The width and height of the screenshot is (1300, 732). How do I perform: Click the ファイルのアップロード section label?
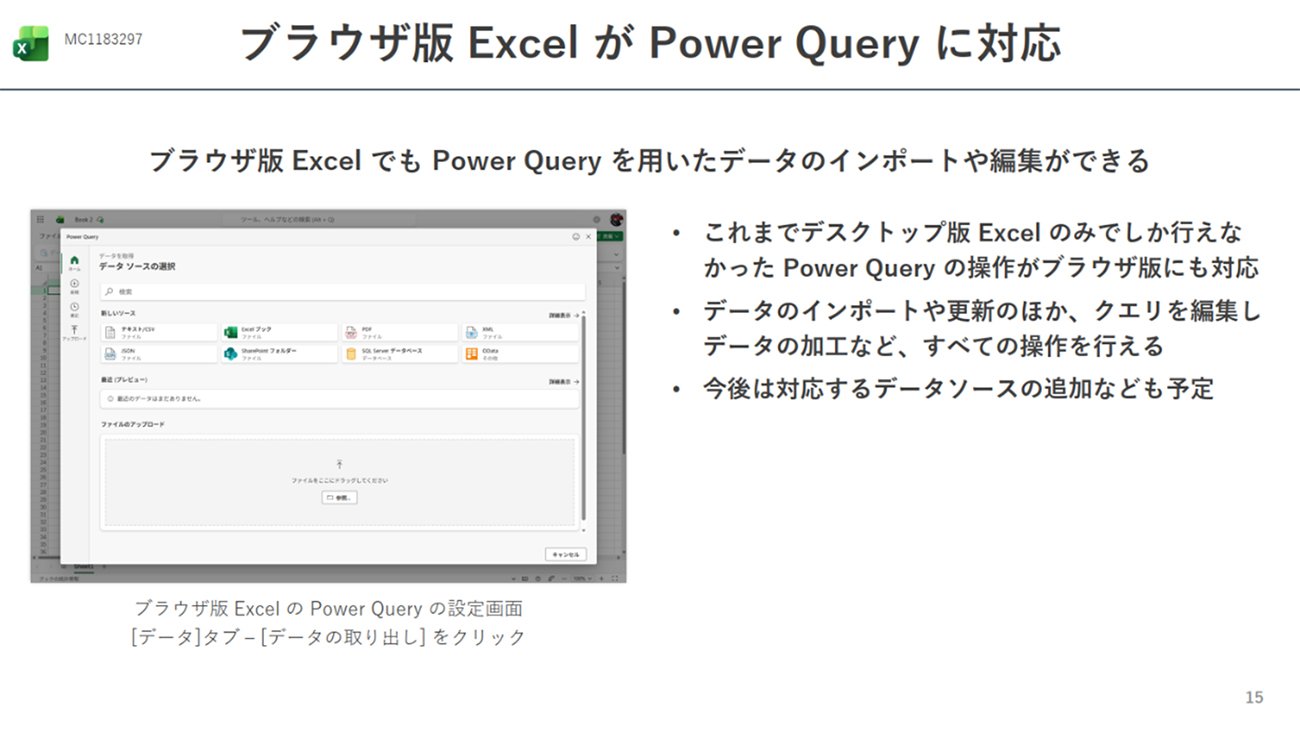coord(132,425)
